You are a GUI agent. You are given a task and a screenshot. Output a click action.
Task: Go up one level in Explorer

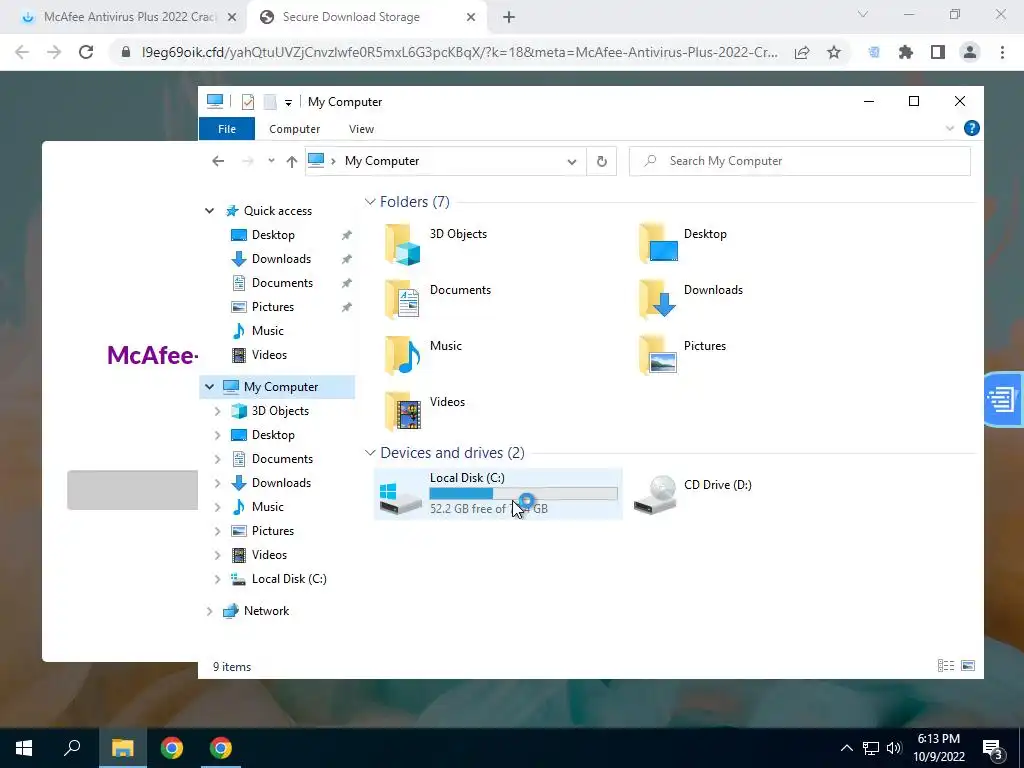[x=291, y=161]
